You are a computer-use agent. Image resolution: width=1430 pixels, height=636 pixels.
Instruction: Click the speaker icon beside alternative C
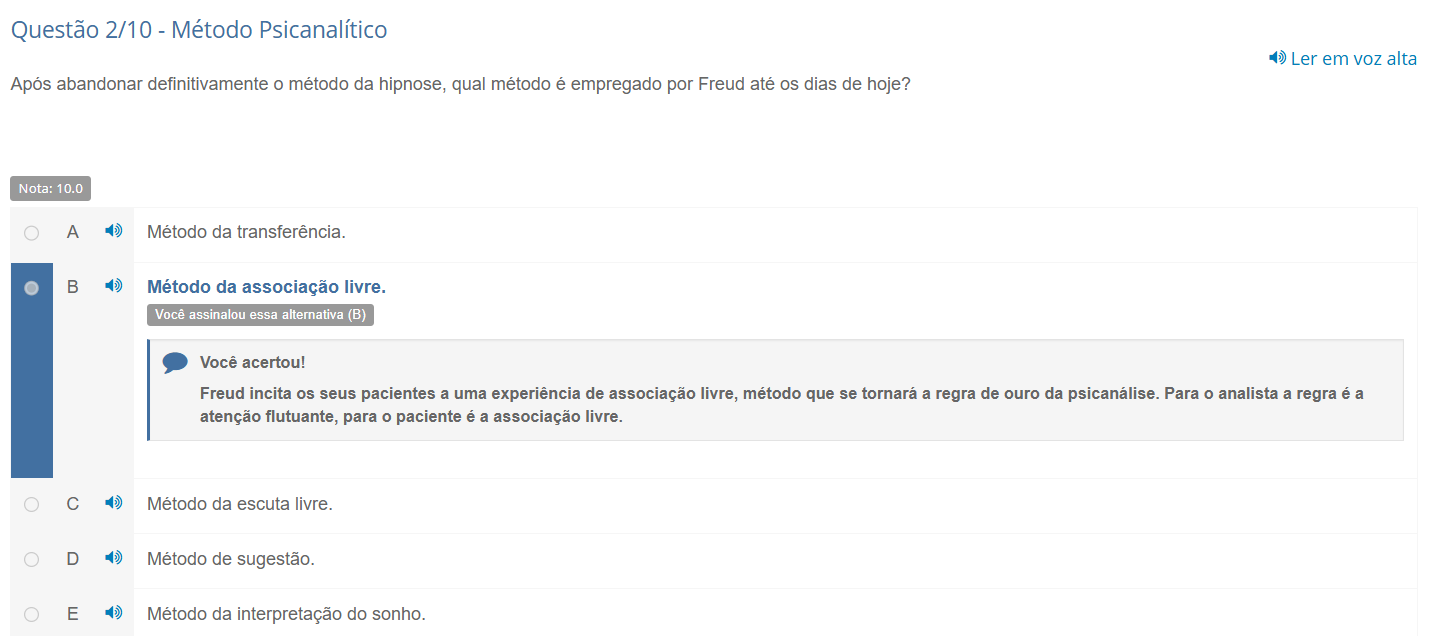pyautogui.click(x=114, y=503)
